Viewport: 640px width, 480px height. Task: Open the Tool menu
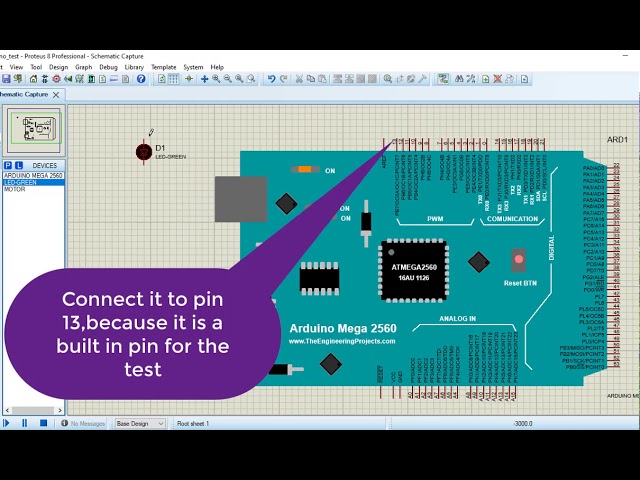point(36,67)
